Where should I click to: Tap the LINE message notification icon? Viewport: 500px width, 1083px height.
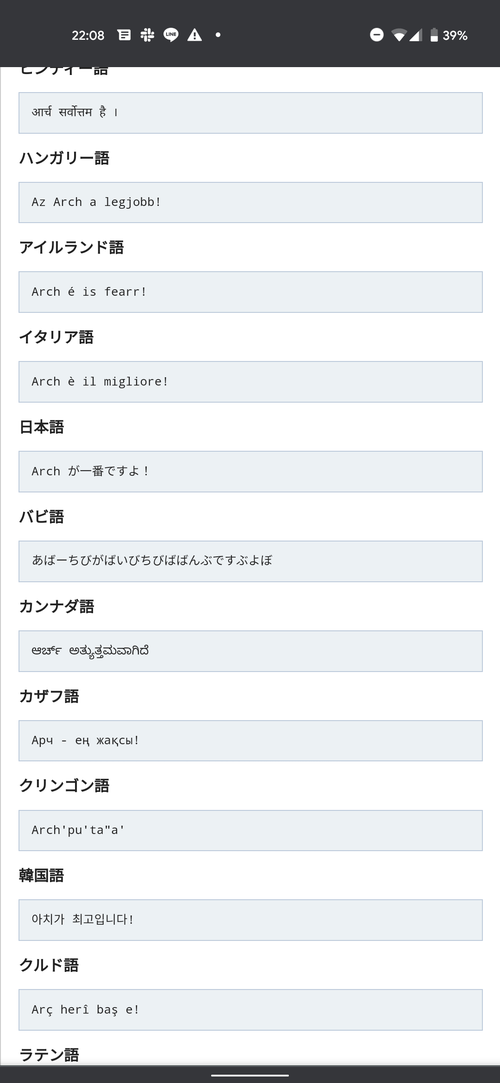click(171, 35)
